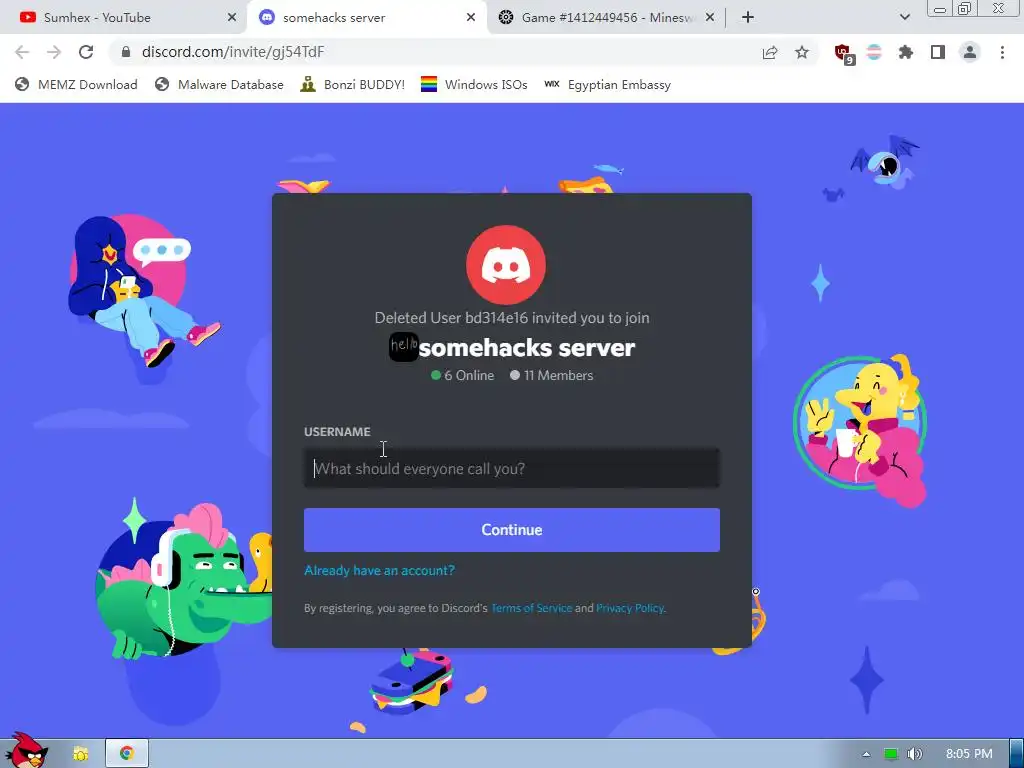Image resolution: width=1024 pixels, height=768 pixels.
Task: Show hidden system tray icons
Action: 866,754
